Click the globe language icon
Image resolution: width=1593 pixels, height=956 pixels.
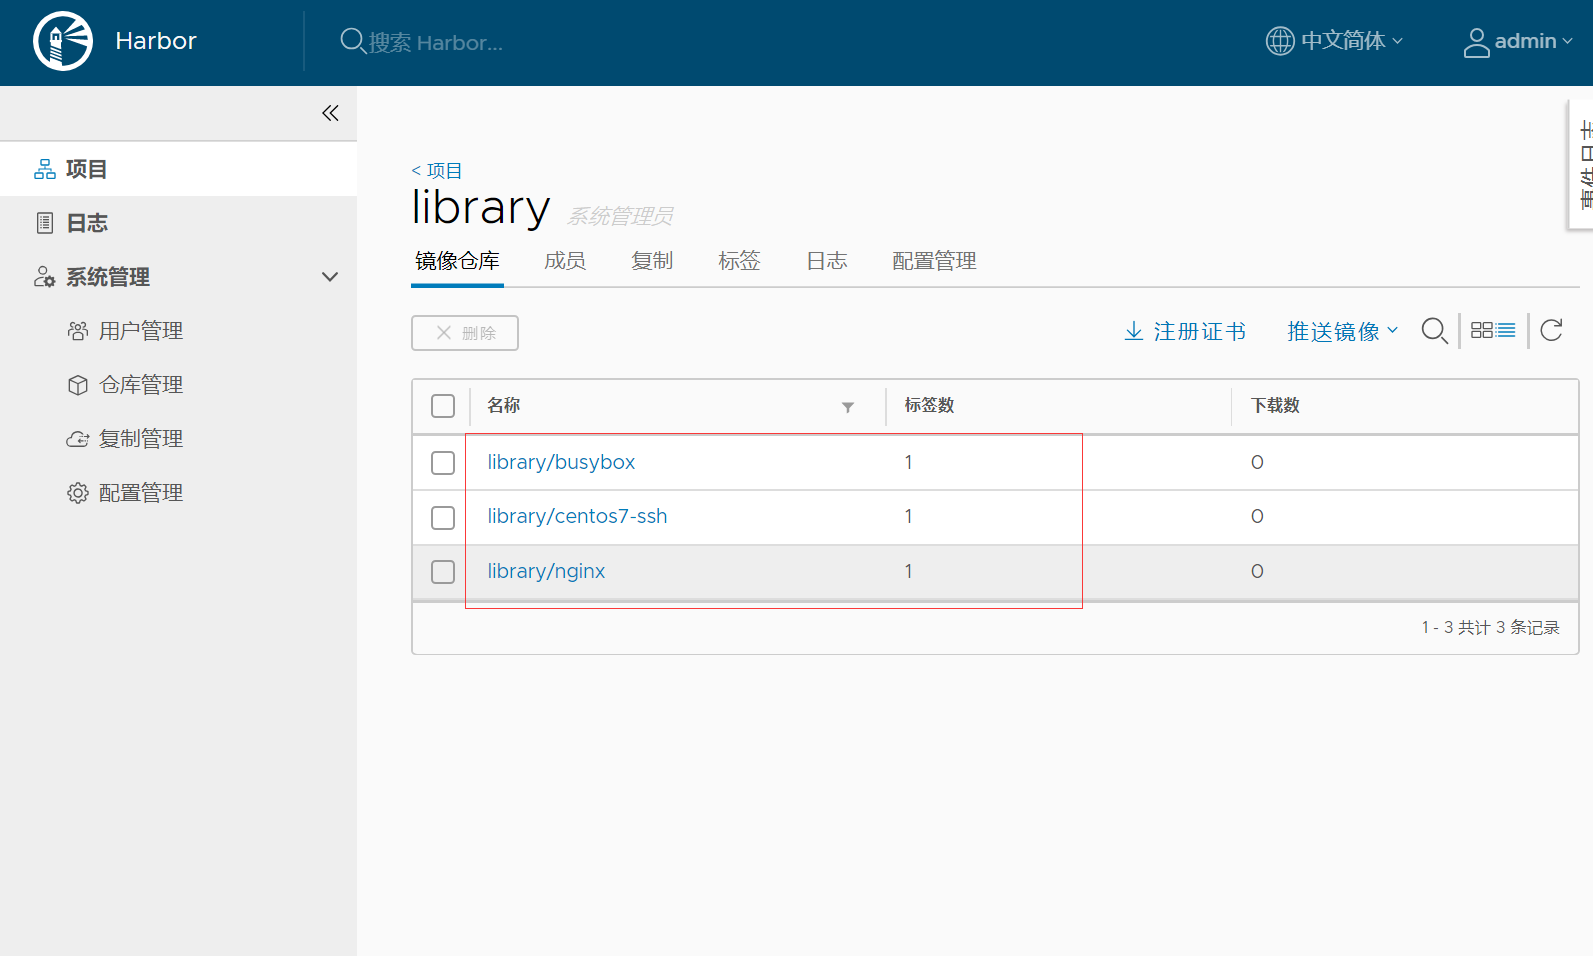[1280, 41]
